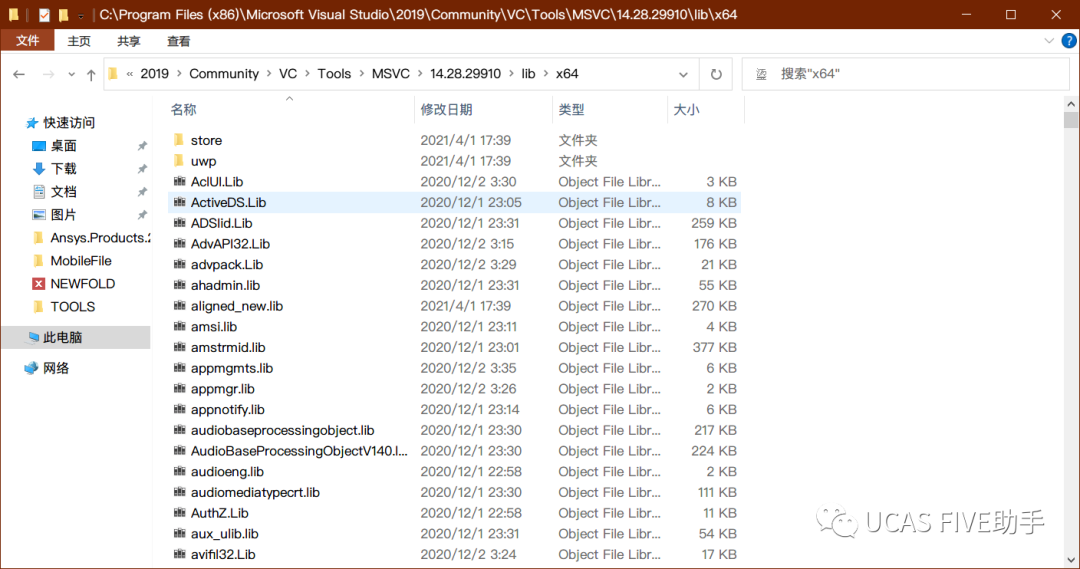Open the recent locations dropdown arrow

point(71,74)
